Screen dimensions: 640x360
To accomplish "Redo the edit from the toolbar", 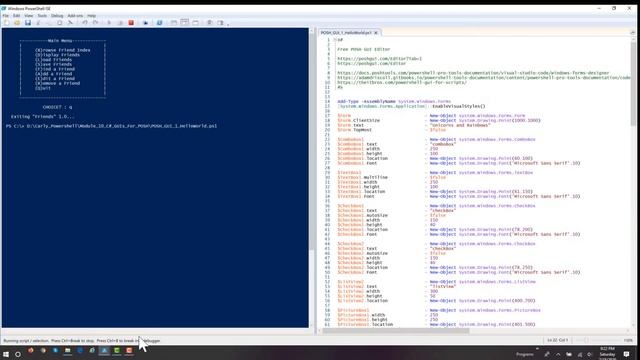I will click(x=96, y=22).
